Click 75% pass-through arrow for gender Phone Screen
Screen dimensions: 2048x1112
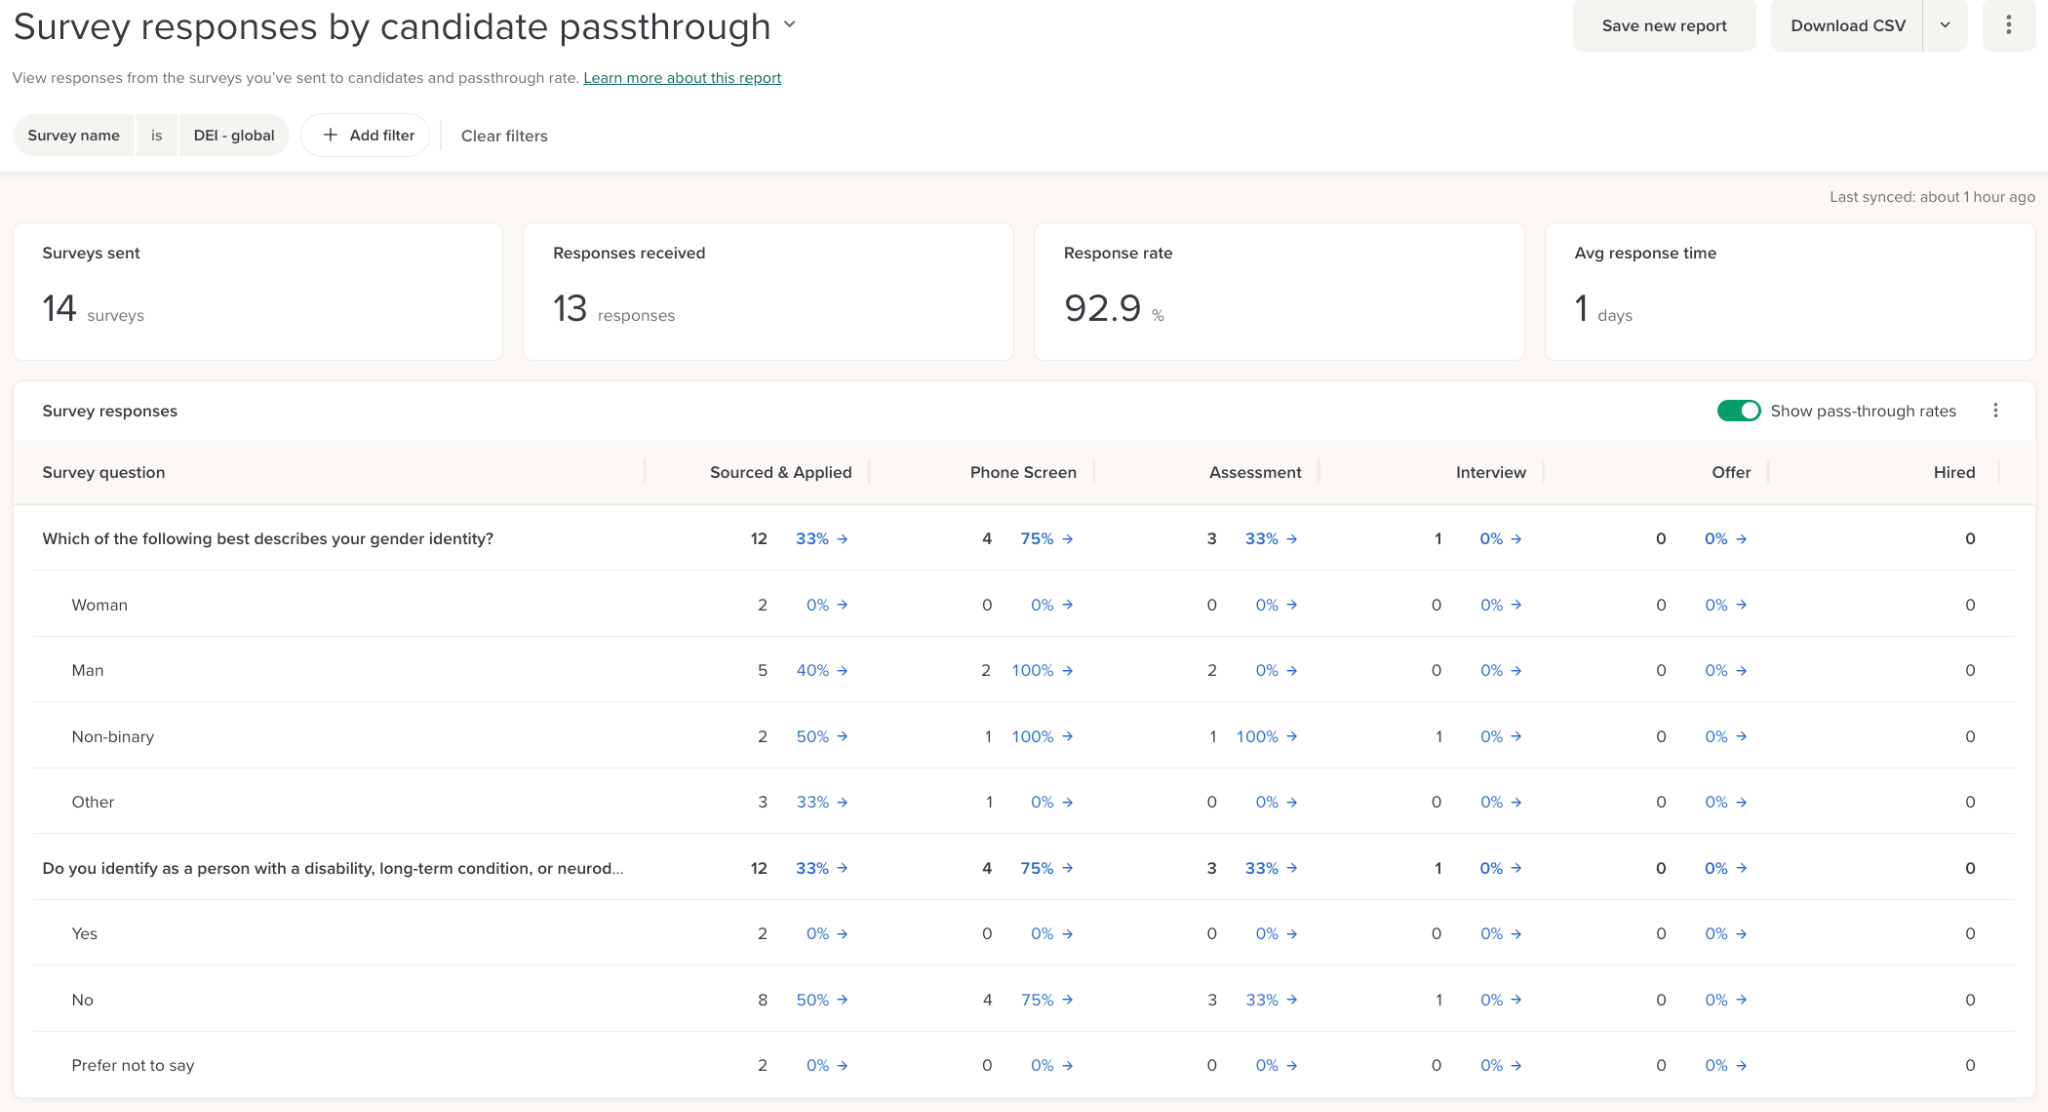tap(1067, 539)
